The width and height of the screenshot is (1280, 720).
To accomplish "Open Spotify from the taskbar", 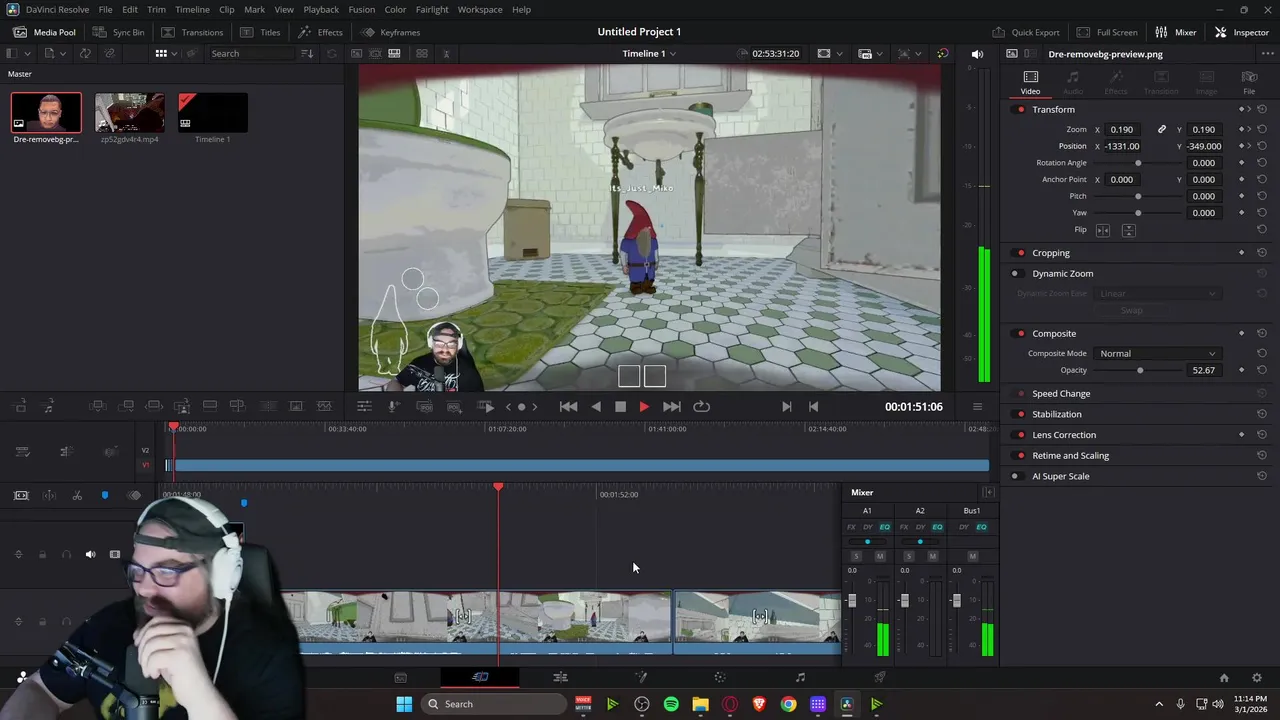I will 671,704.
